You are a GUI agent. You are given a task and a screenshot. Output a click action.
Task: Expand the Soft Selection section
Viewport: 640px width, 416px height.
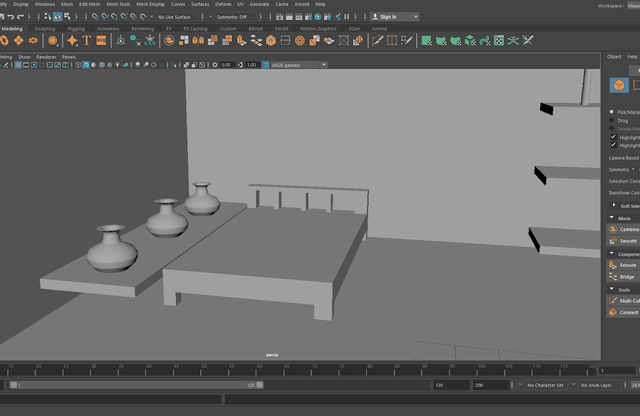point(613,205)
